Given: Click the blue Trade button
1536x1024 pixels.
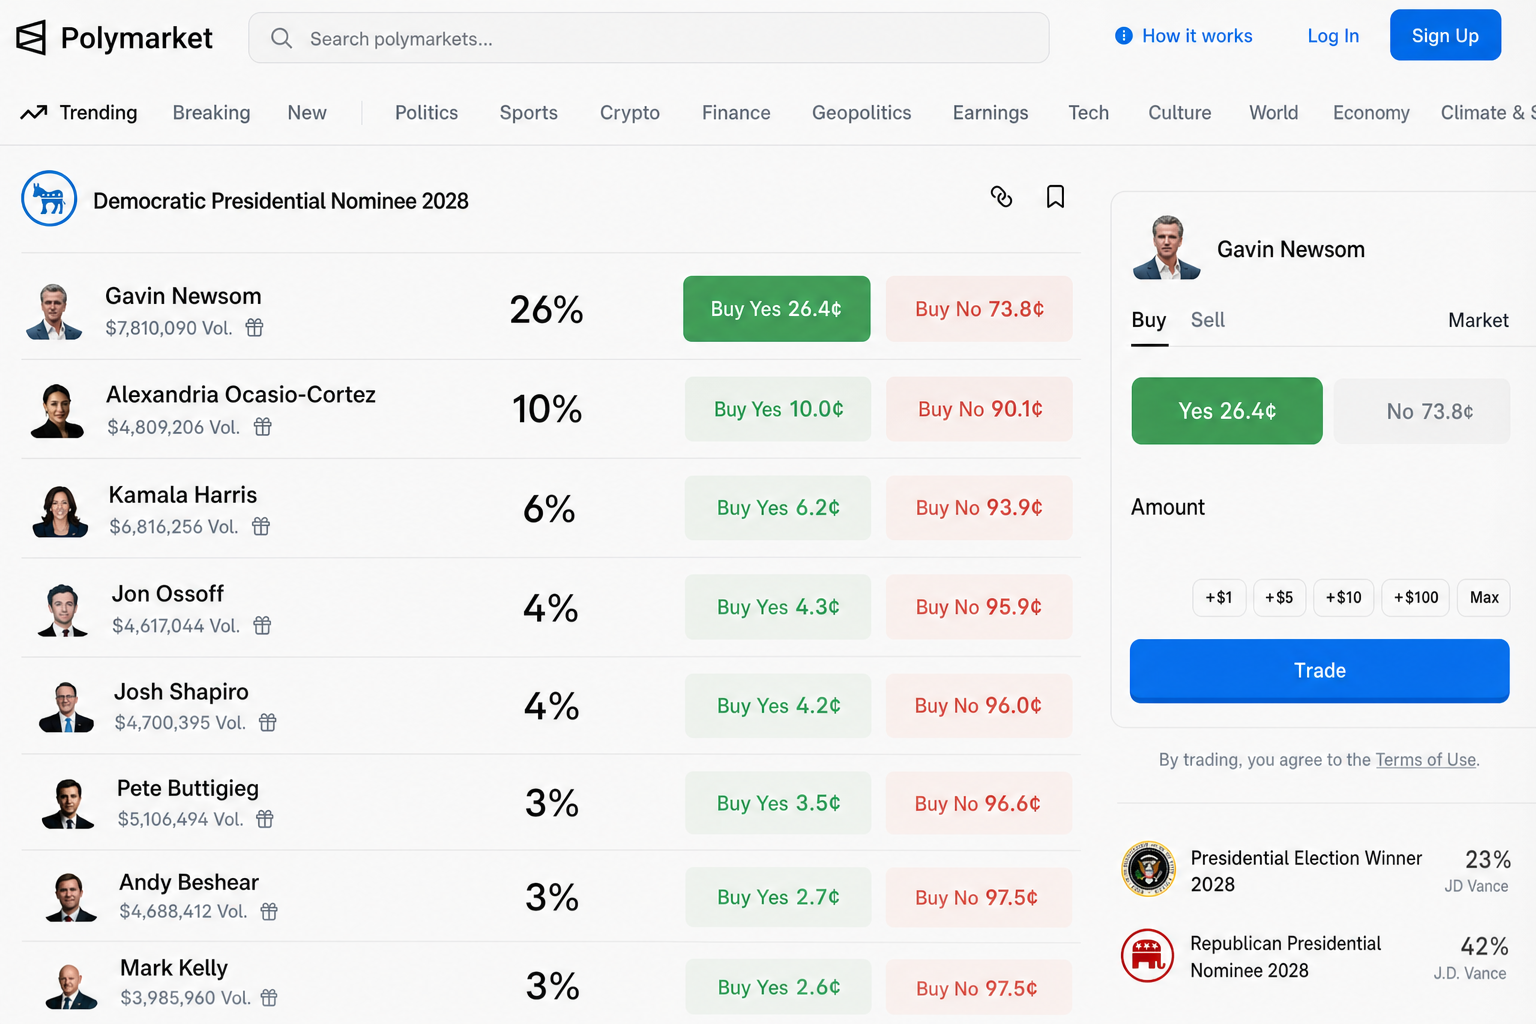Looking at the screenshot, I should click(1319, 670).
